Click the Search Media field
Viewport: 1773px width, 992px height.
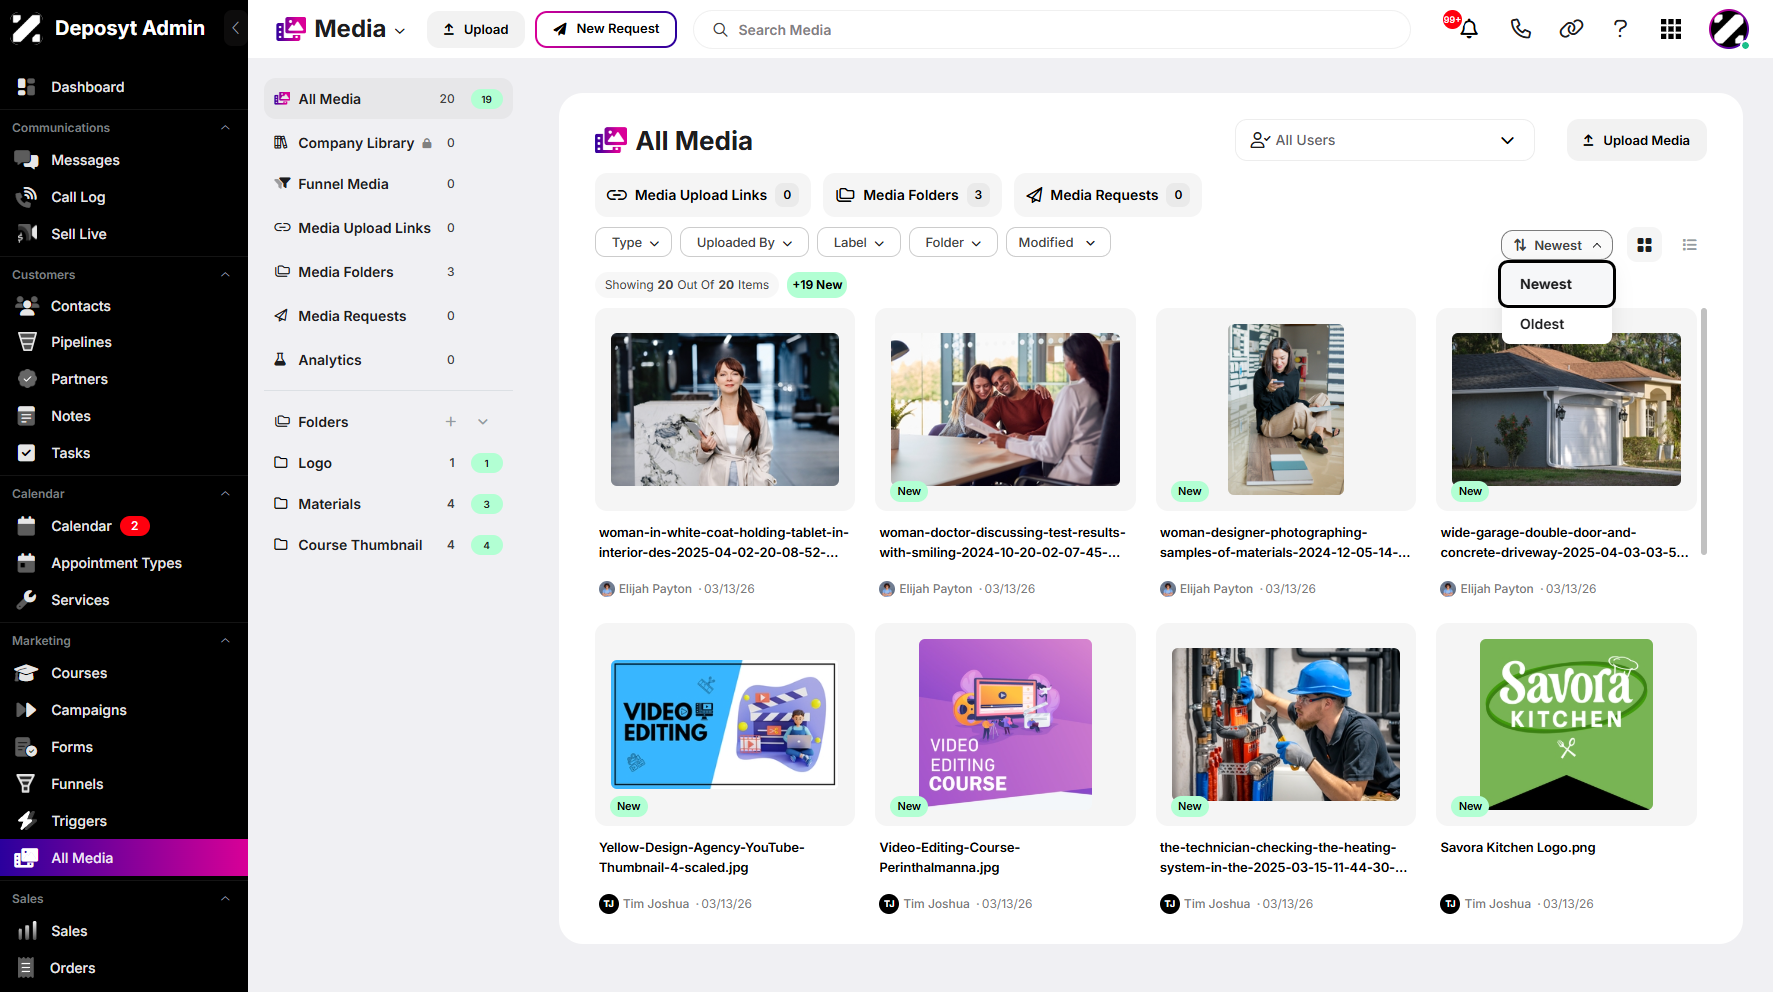pyautogui.click(x=1051, y=30)
